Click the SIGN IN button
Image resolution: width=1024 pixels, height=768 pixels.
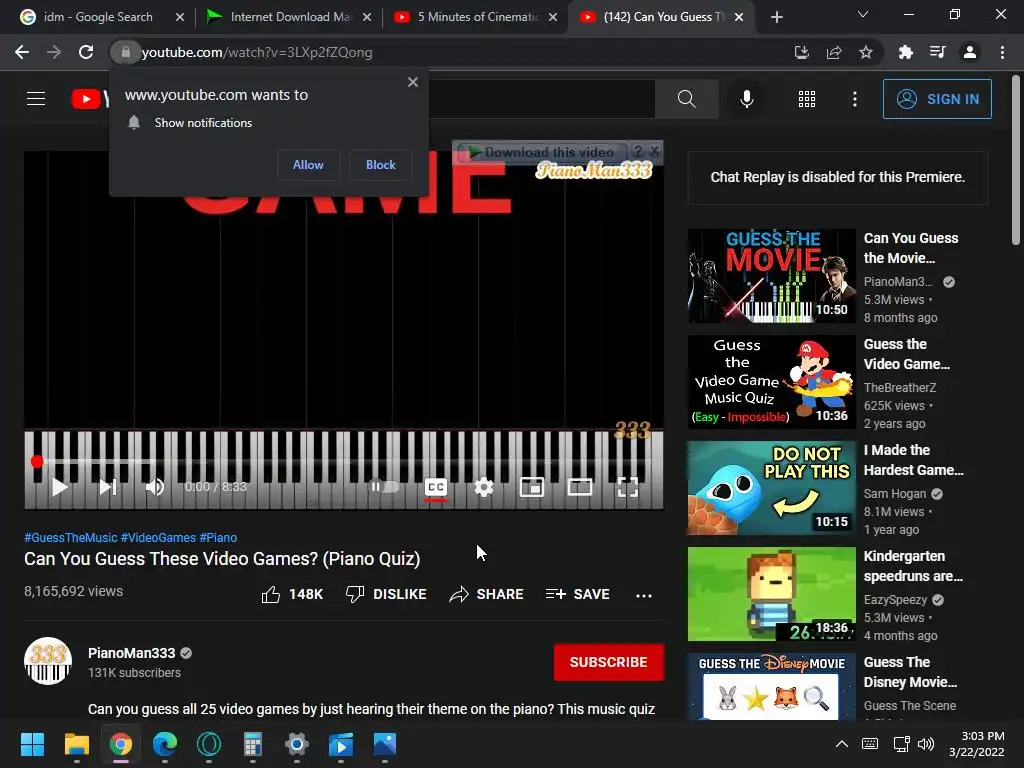click(937, 99)
